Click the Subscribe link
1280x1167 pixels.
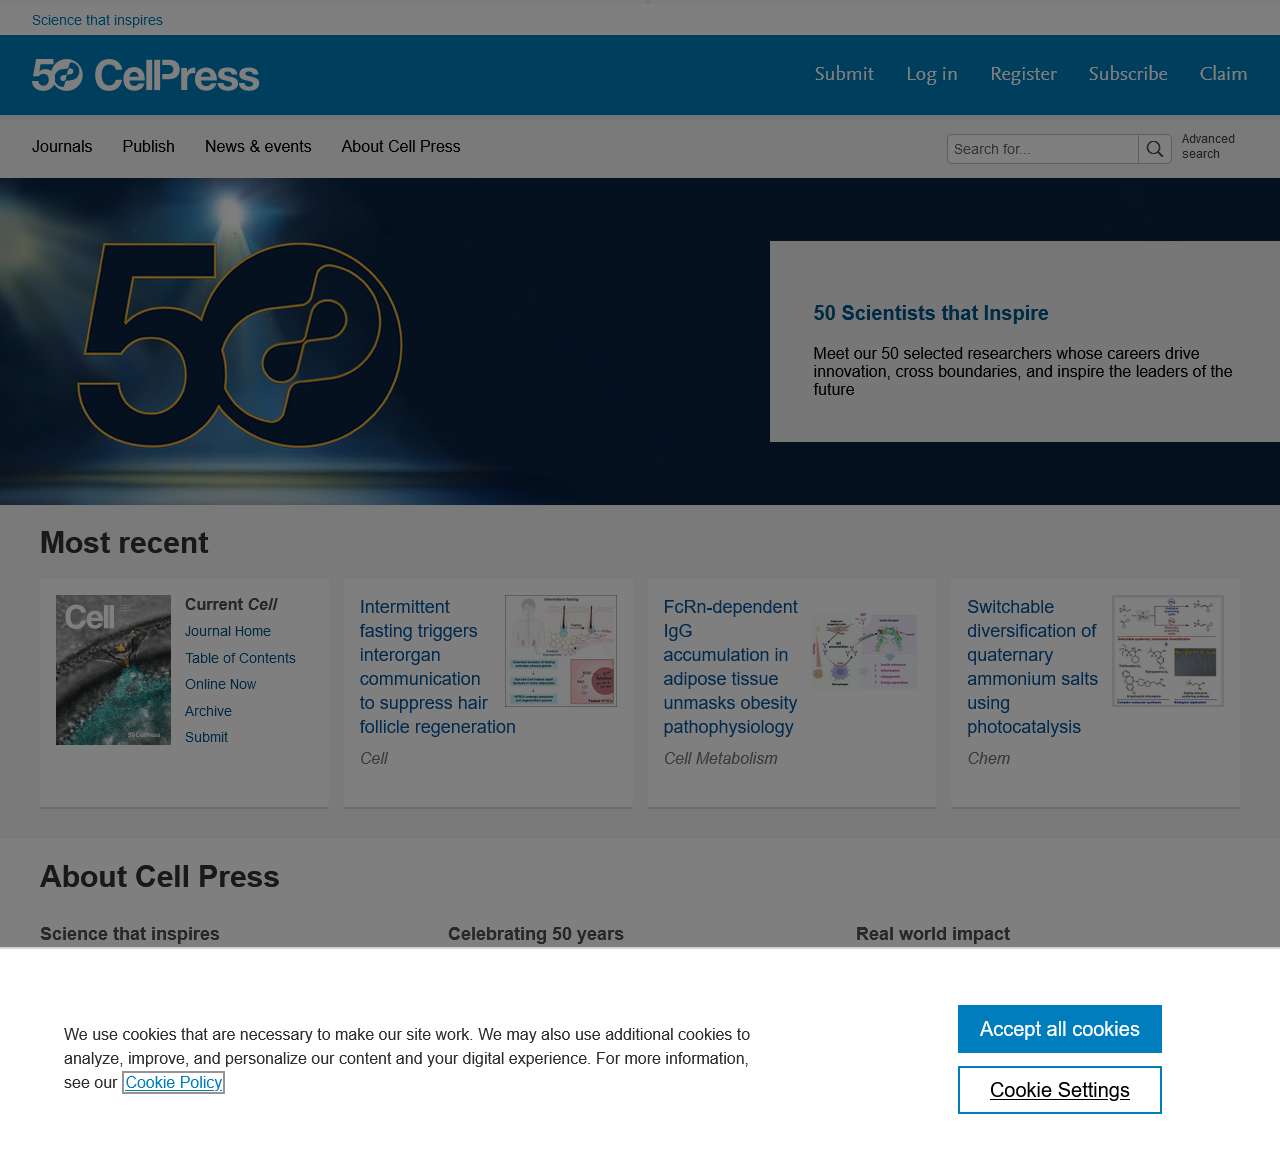1128,74
